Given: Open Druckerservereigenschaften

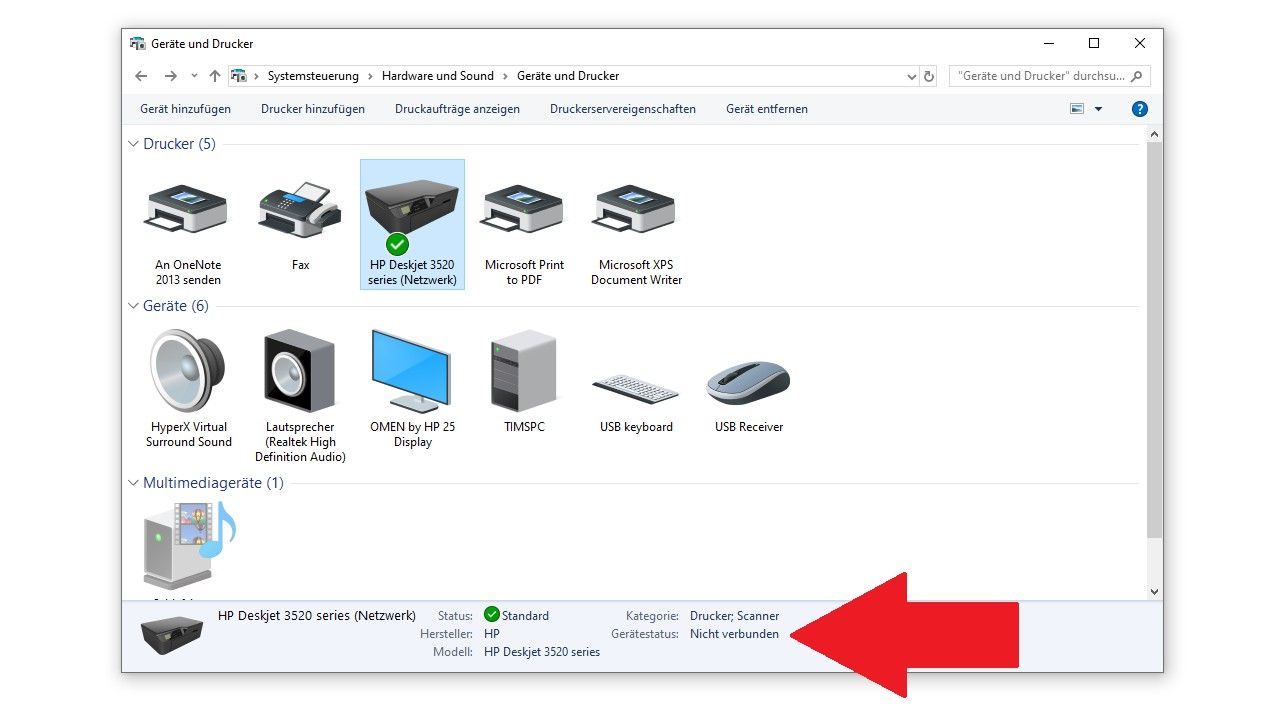Looking at the screenshot, I should (623, 109).
